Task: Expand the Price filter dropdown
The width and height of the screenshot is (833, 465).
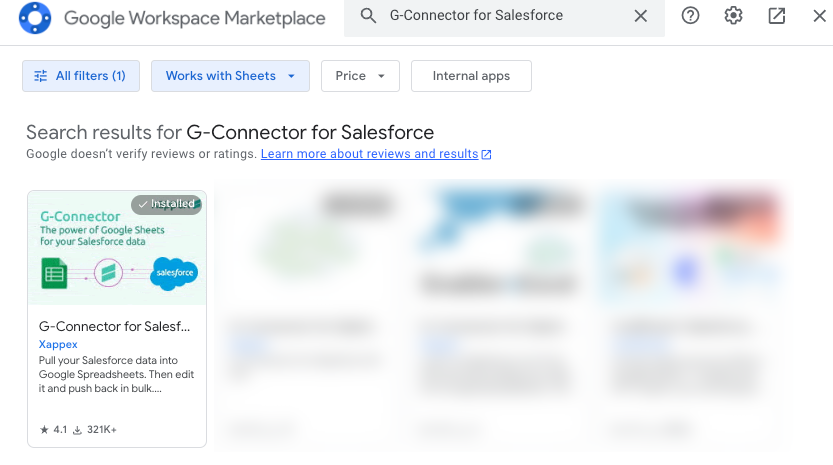Action: (360, 76)
